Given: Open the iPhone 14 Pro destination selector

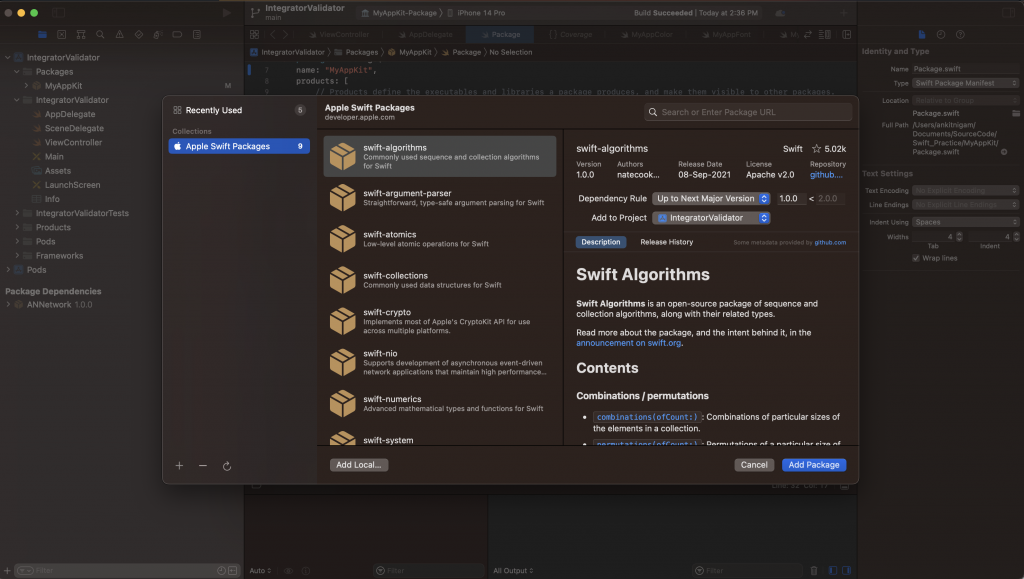Looking at the screenshot, I should click(x=475, y=13).
